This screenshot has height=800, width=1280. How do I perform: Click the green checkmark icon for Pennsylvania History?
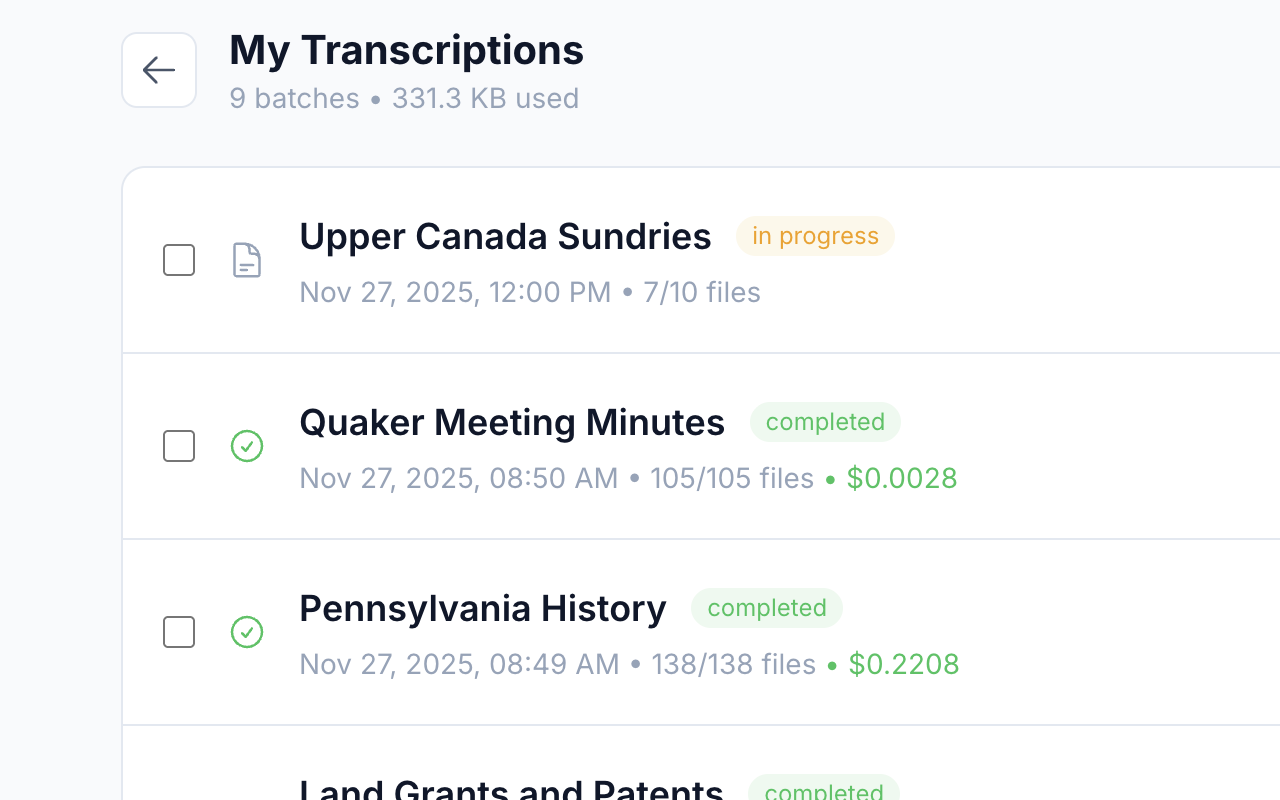tap(247, 632)
